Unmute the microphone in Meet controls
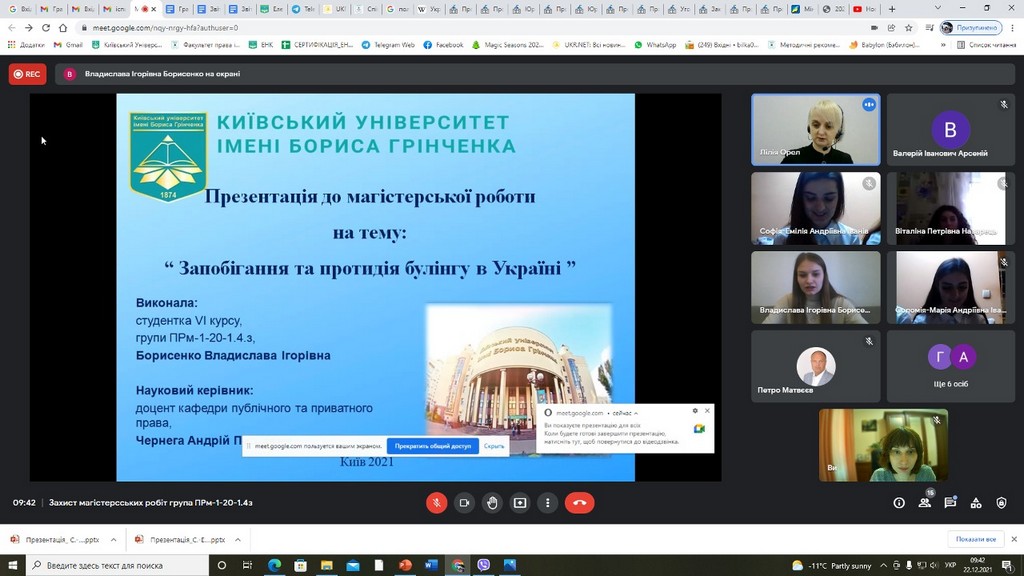The width and height of the screenshot is (1024, 576). pos(436,503)
